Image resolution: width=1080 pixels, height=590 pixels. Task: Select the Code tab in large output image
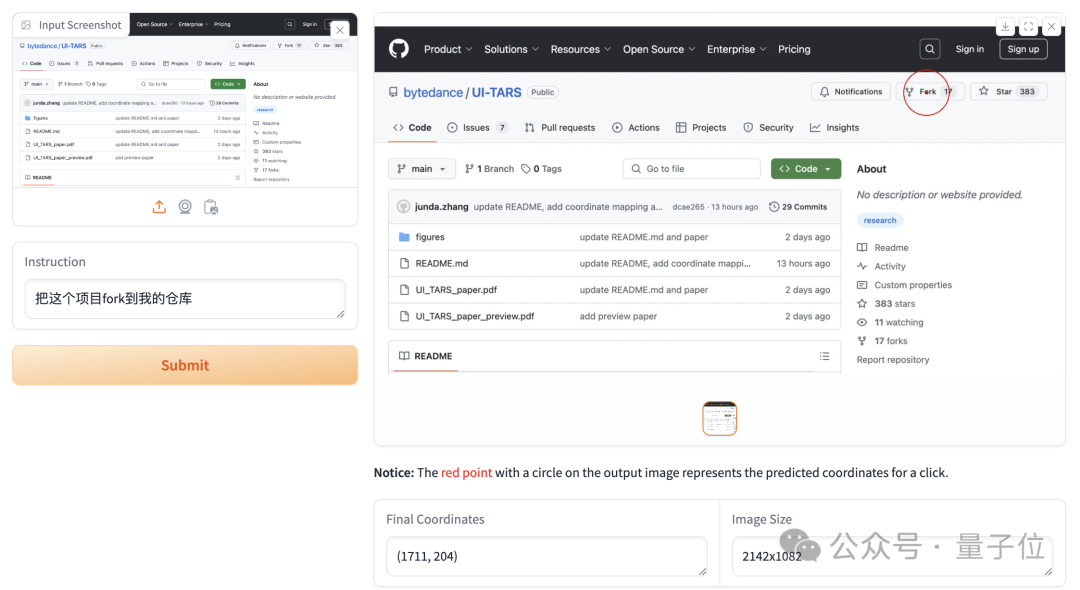pyautogui.click(x=412, y=127)
